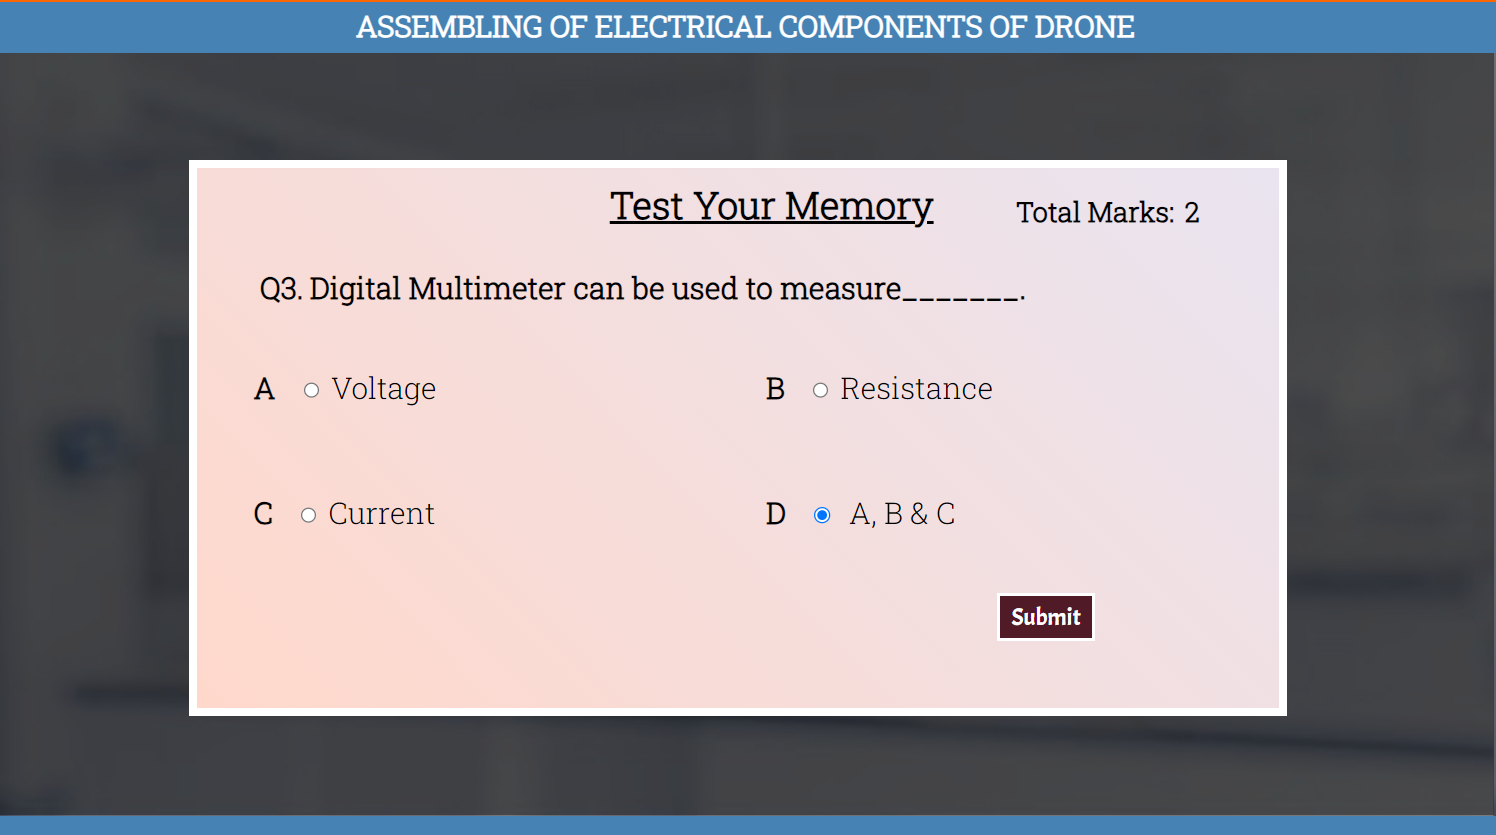The image size is (1496, 835).
Task: Click the "Q3." question number
Action: [x=280, y=289]
